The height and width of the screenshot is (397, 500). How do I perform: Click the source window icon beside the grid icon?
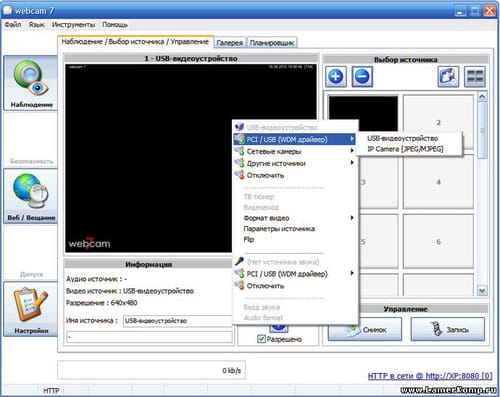click(448, 77)
